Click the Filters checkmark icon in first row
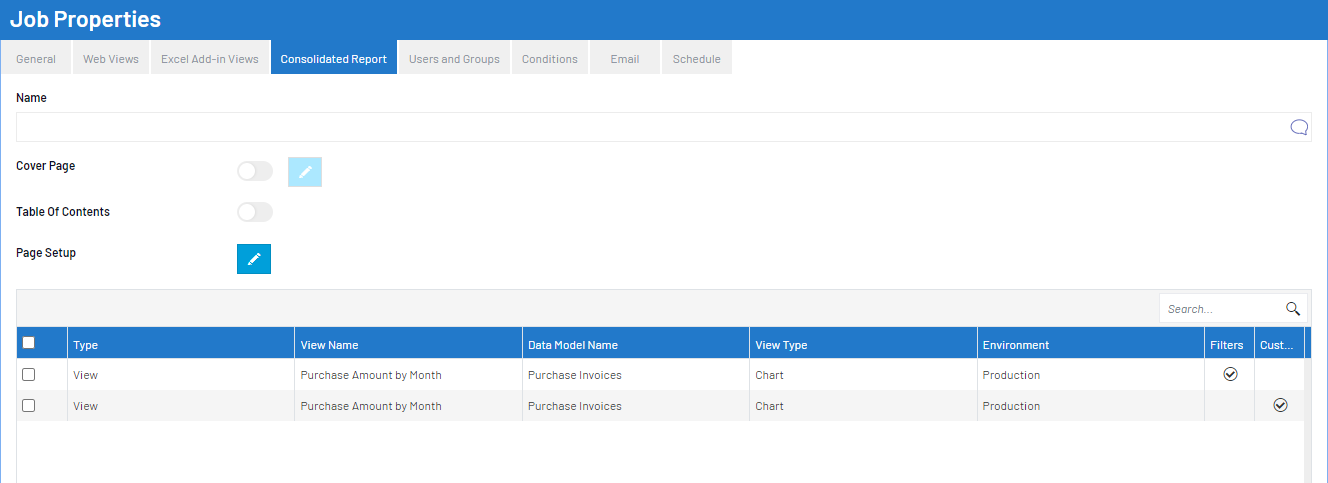The height and width of the screenshot is (483, 1328). tap(1230, 375)
